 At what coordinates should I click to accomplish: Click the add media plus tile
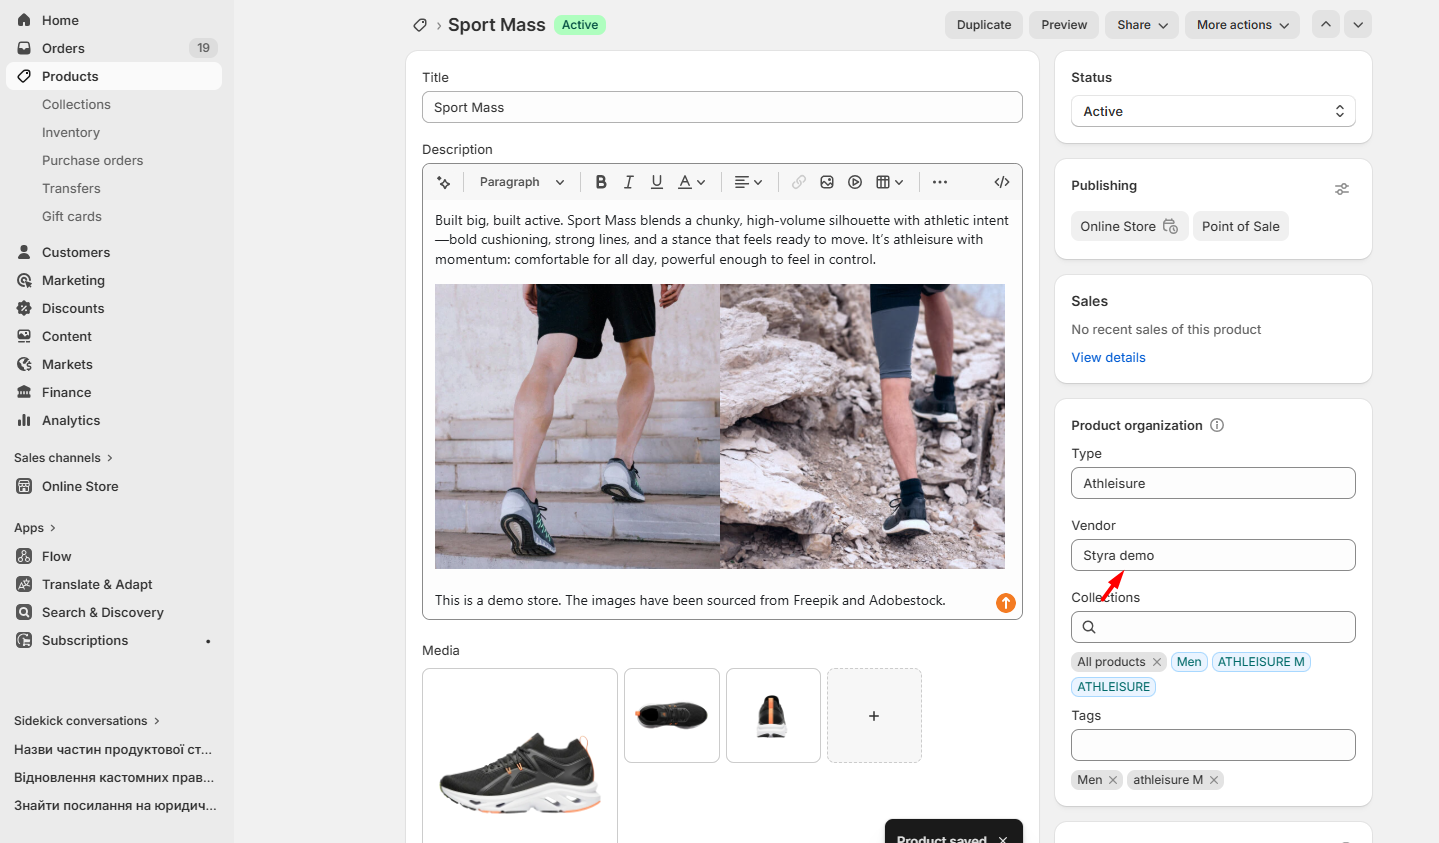point(874,716)
